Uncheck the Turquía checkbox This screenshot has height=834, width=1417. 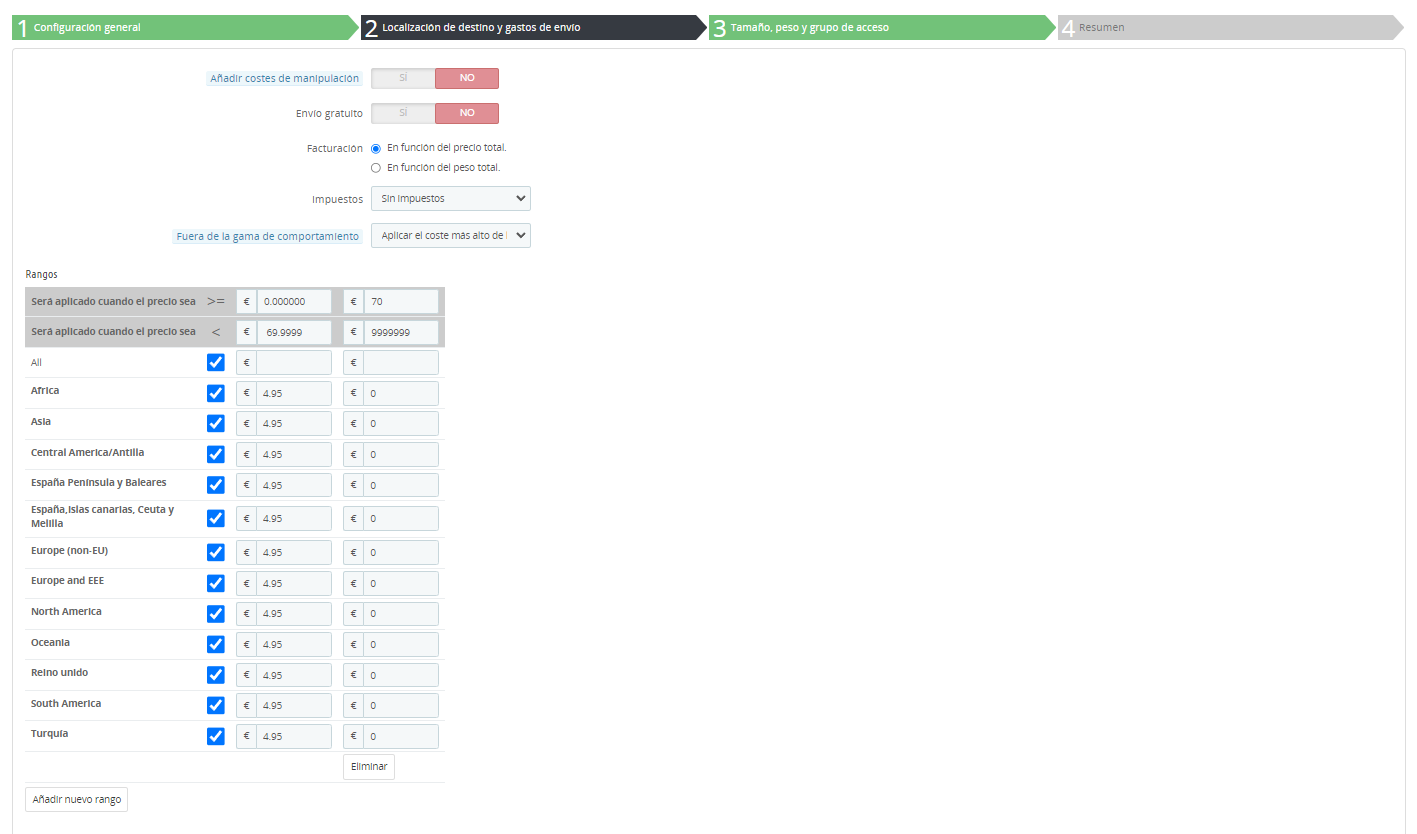pos(215,737)
